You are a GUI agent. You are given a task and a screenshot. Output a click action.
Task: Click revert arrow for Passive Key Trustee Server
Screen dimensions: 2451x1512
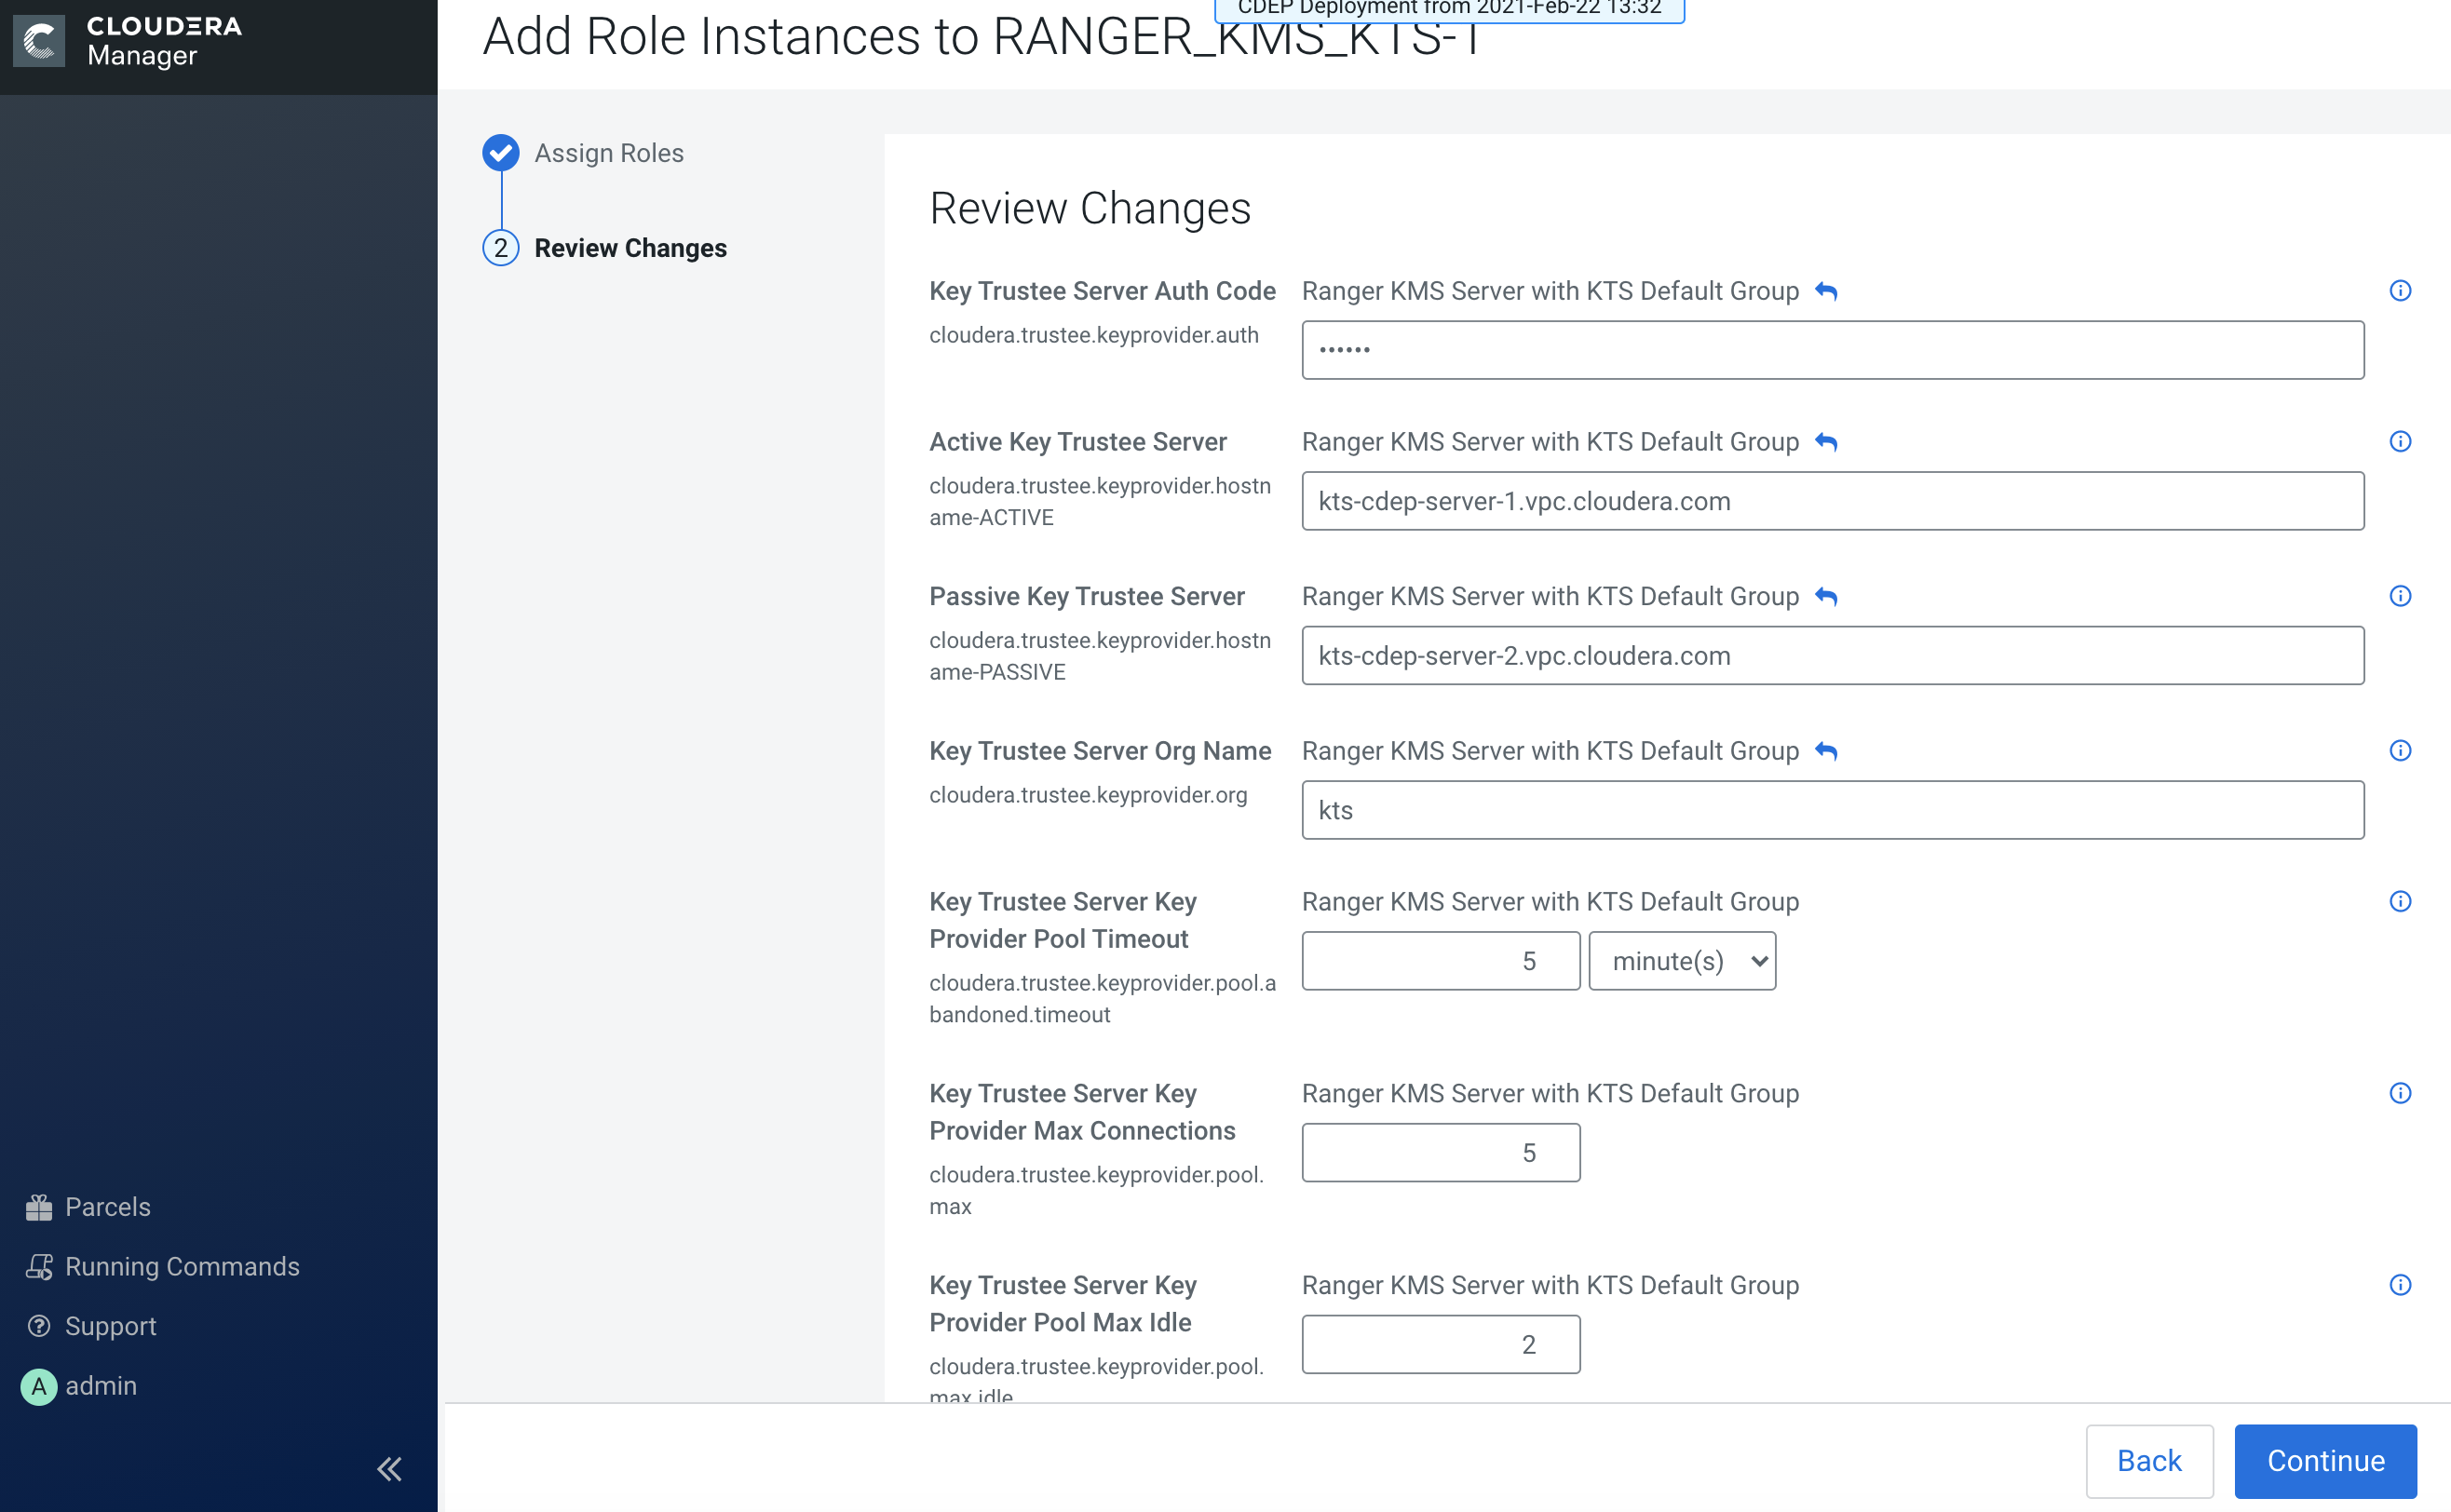click(x=1826, y=596)
